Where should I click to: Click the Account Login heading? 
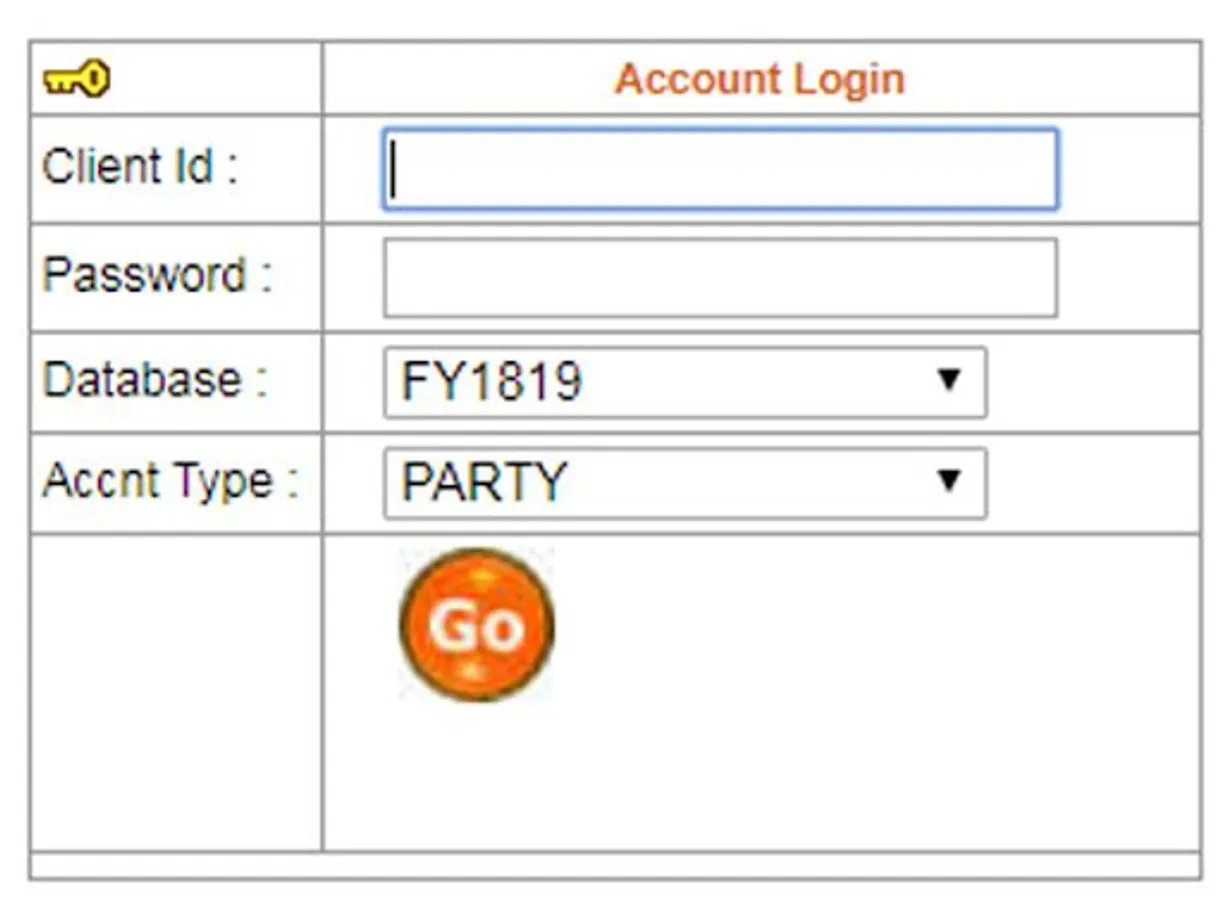pos(759,79)
